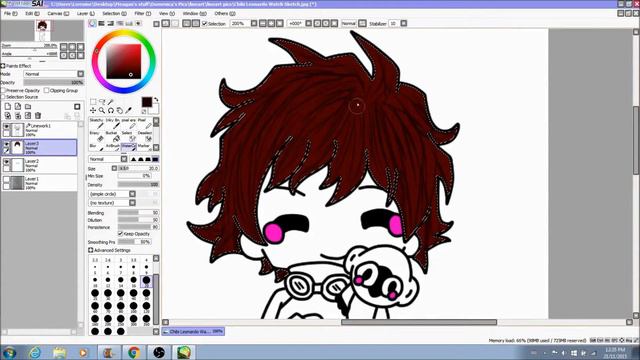Screen dimensions: 640x360
Task: Open the Filter menu
Action: 143,13
